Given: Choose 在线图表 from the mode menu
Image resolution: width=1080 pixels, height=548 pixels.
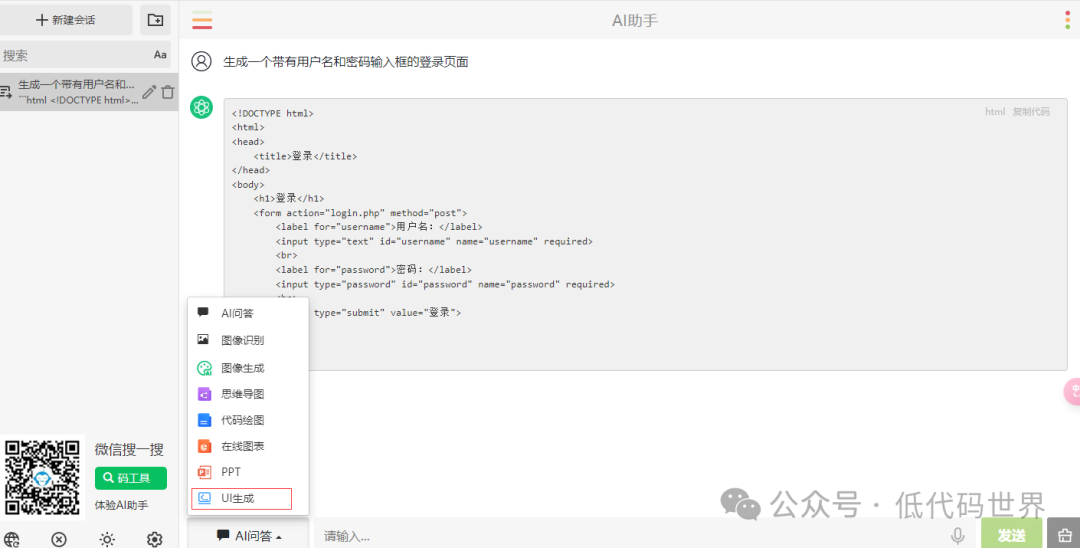Looking at the screenshot, I should pyautogui.click(x=248, y=447).
